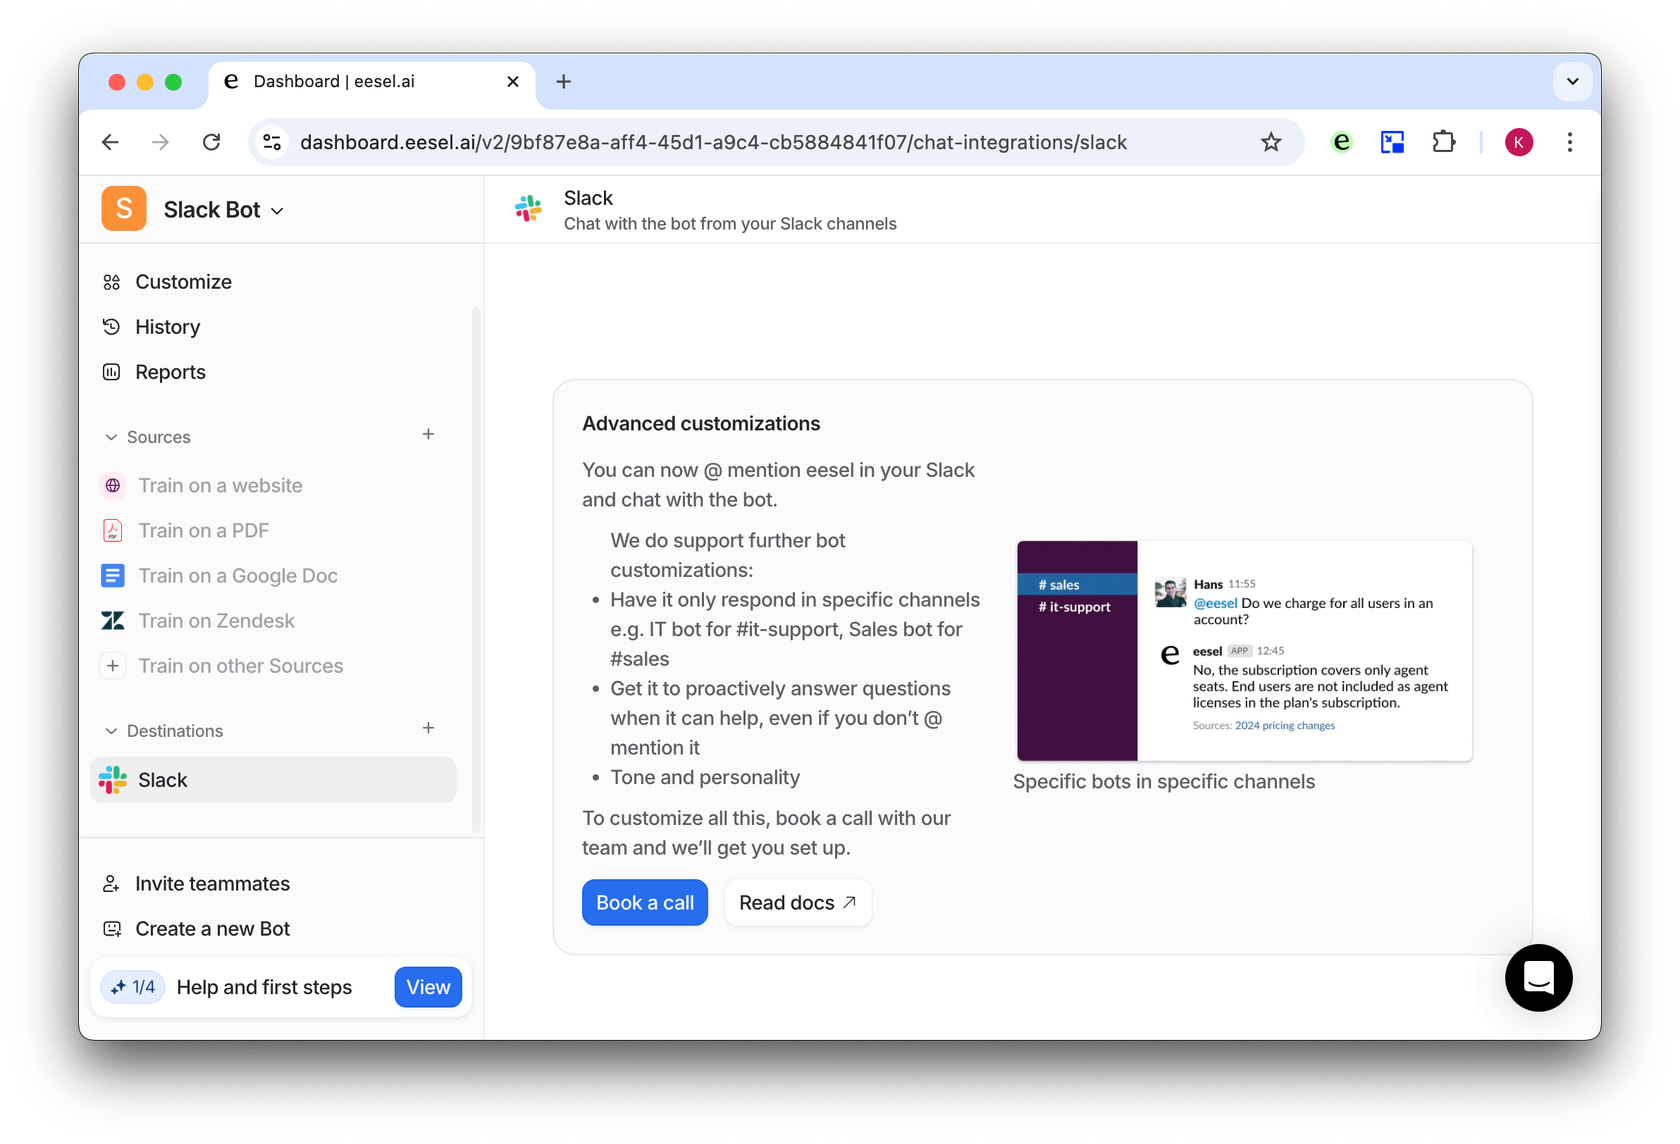
Task: Collapse the Sources section
Action: tap(111, 437)
